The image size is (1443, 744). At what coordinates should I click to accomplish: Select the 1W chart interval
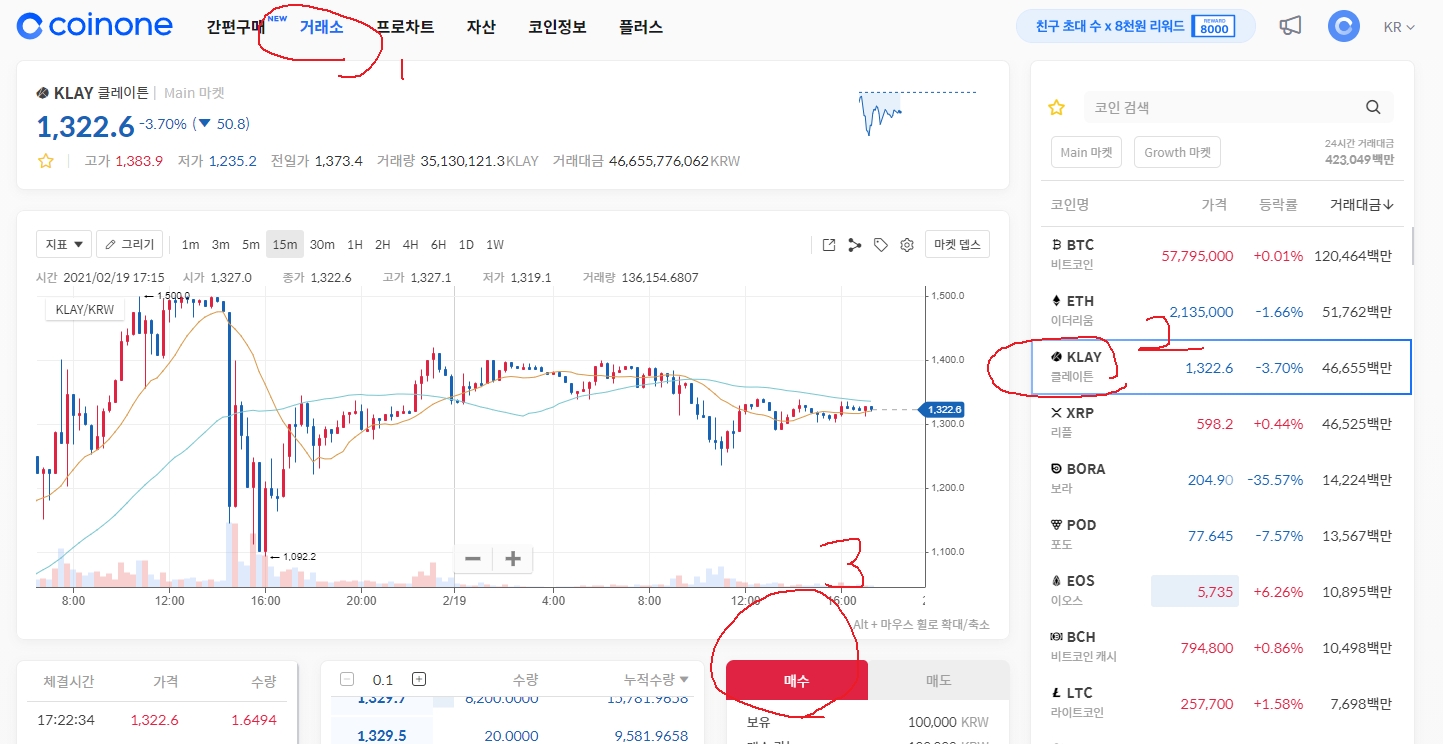(x=495, y=244)
